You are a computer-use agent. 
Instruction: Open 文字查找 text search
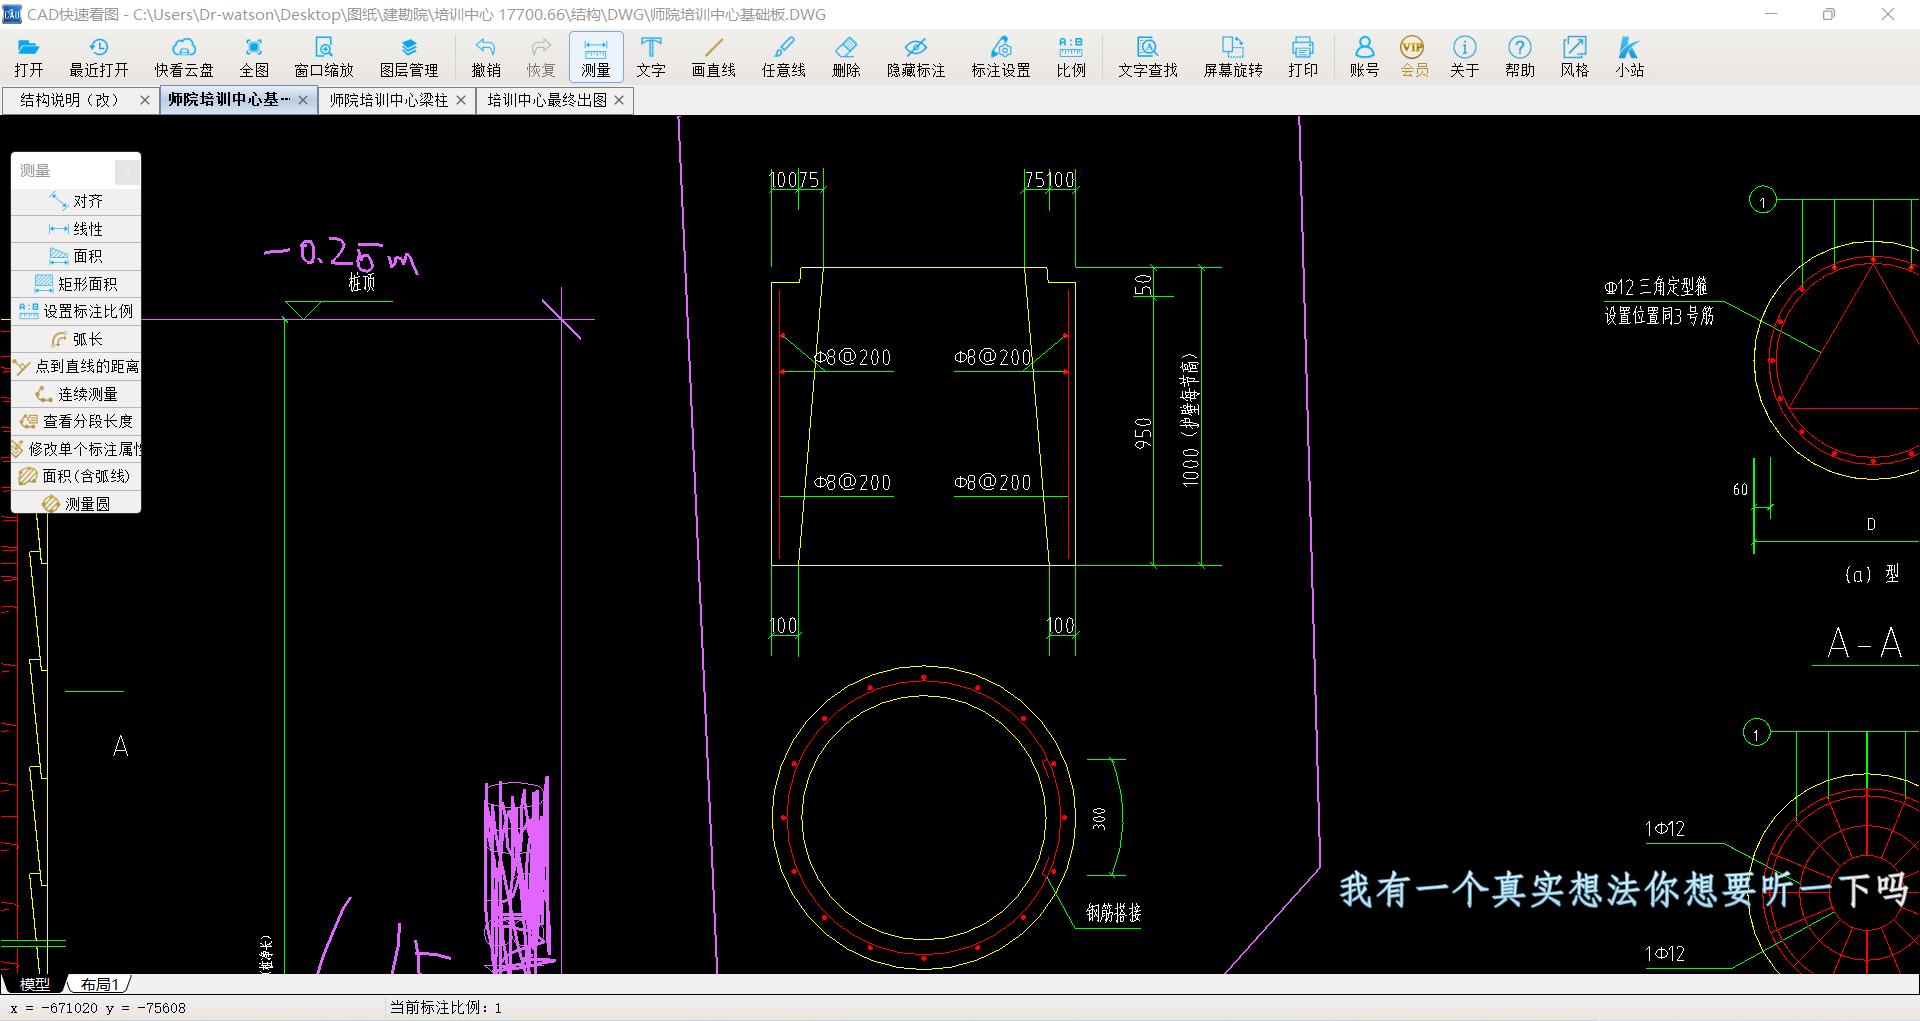point(1148,57)
